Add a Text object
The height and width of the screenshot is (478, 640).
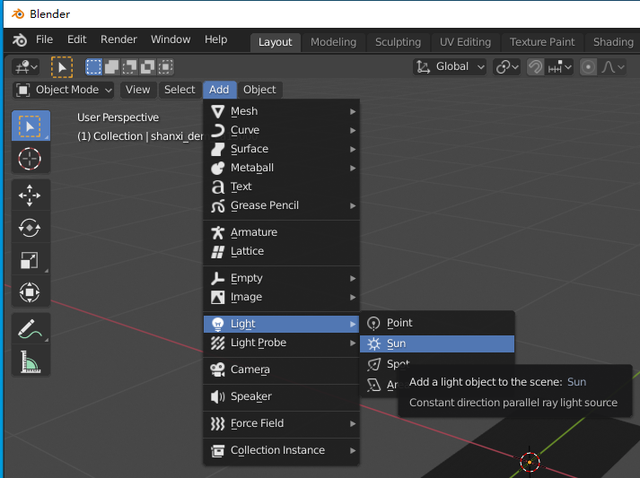click(282, 187)
